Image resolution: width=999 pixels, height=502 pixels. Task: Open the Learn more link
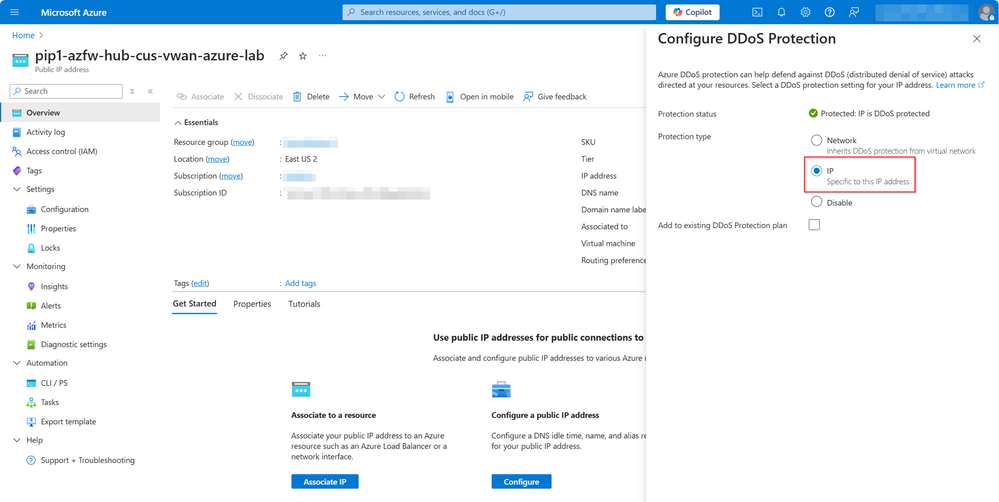pyautogui.click(x=960, y=85)
